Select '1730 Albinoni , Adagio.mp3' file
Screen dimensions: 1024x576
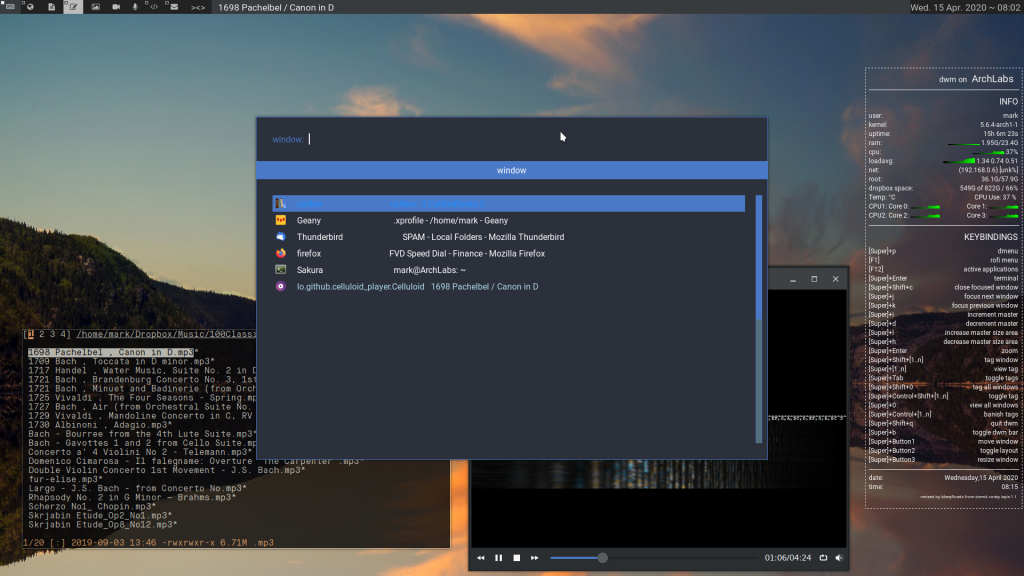100,424
